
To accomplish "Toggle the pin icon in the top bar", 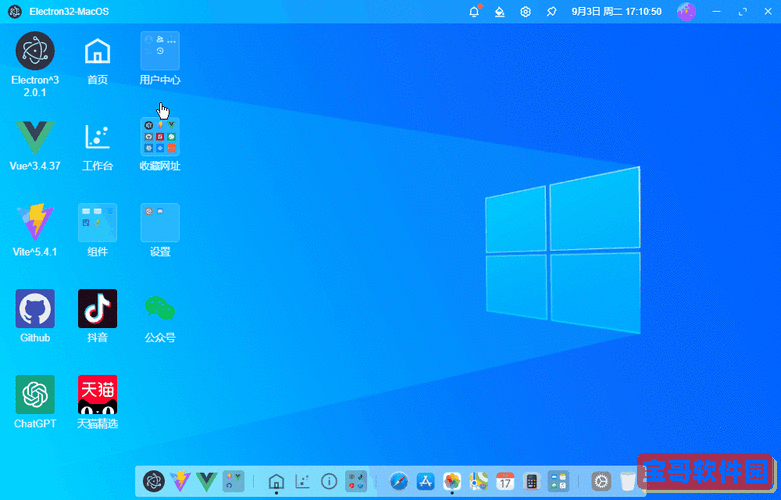I will 551,12.
